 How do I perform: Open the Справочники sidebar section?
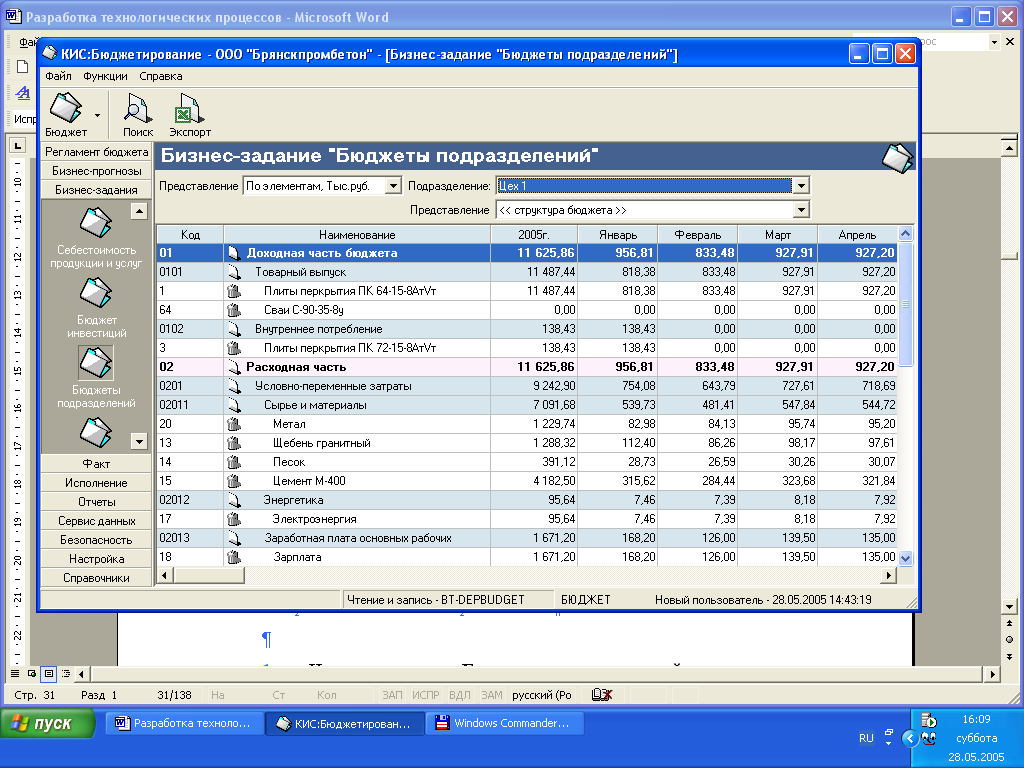pyautogui.click(x=96, y=578)
